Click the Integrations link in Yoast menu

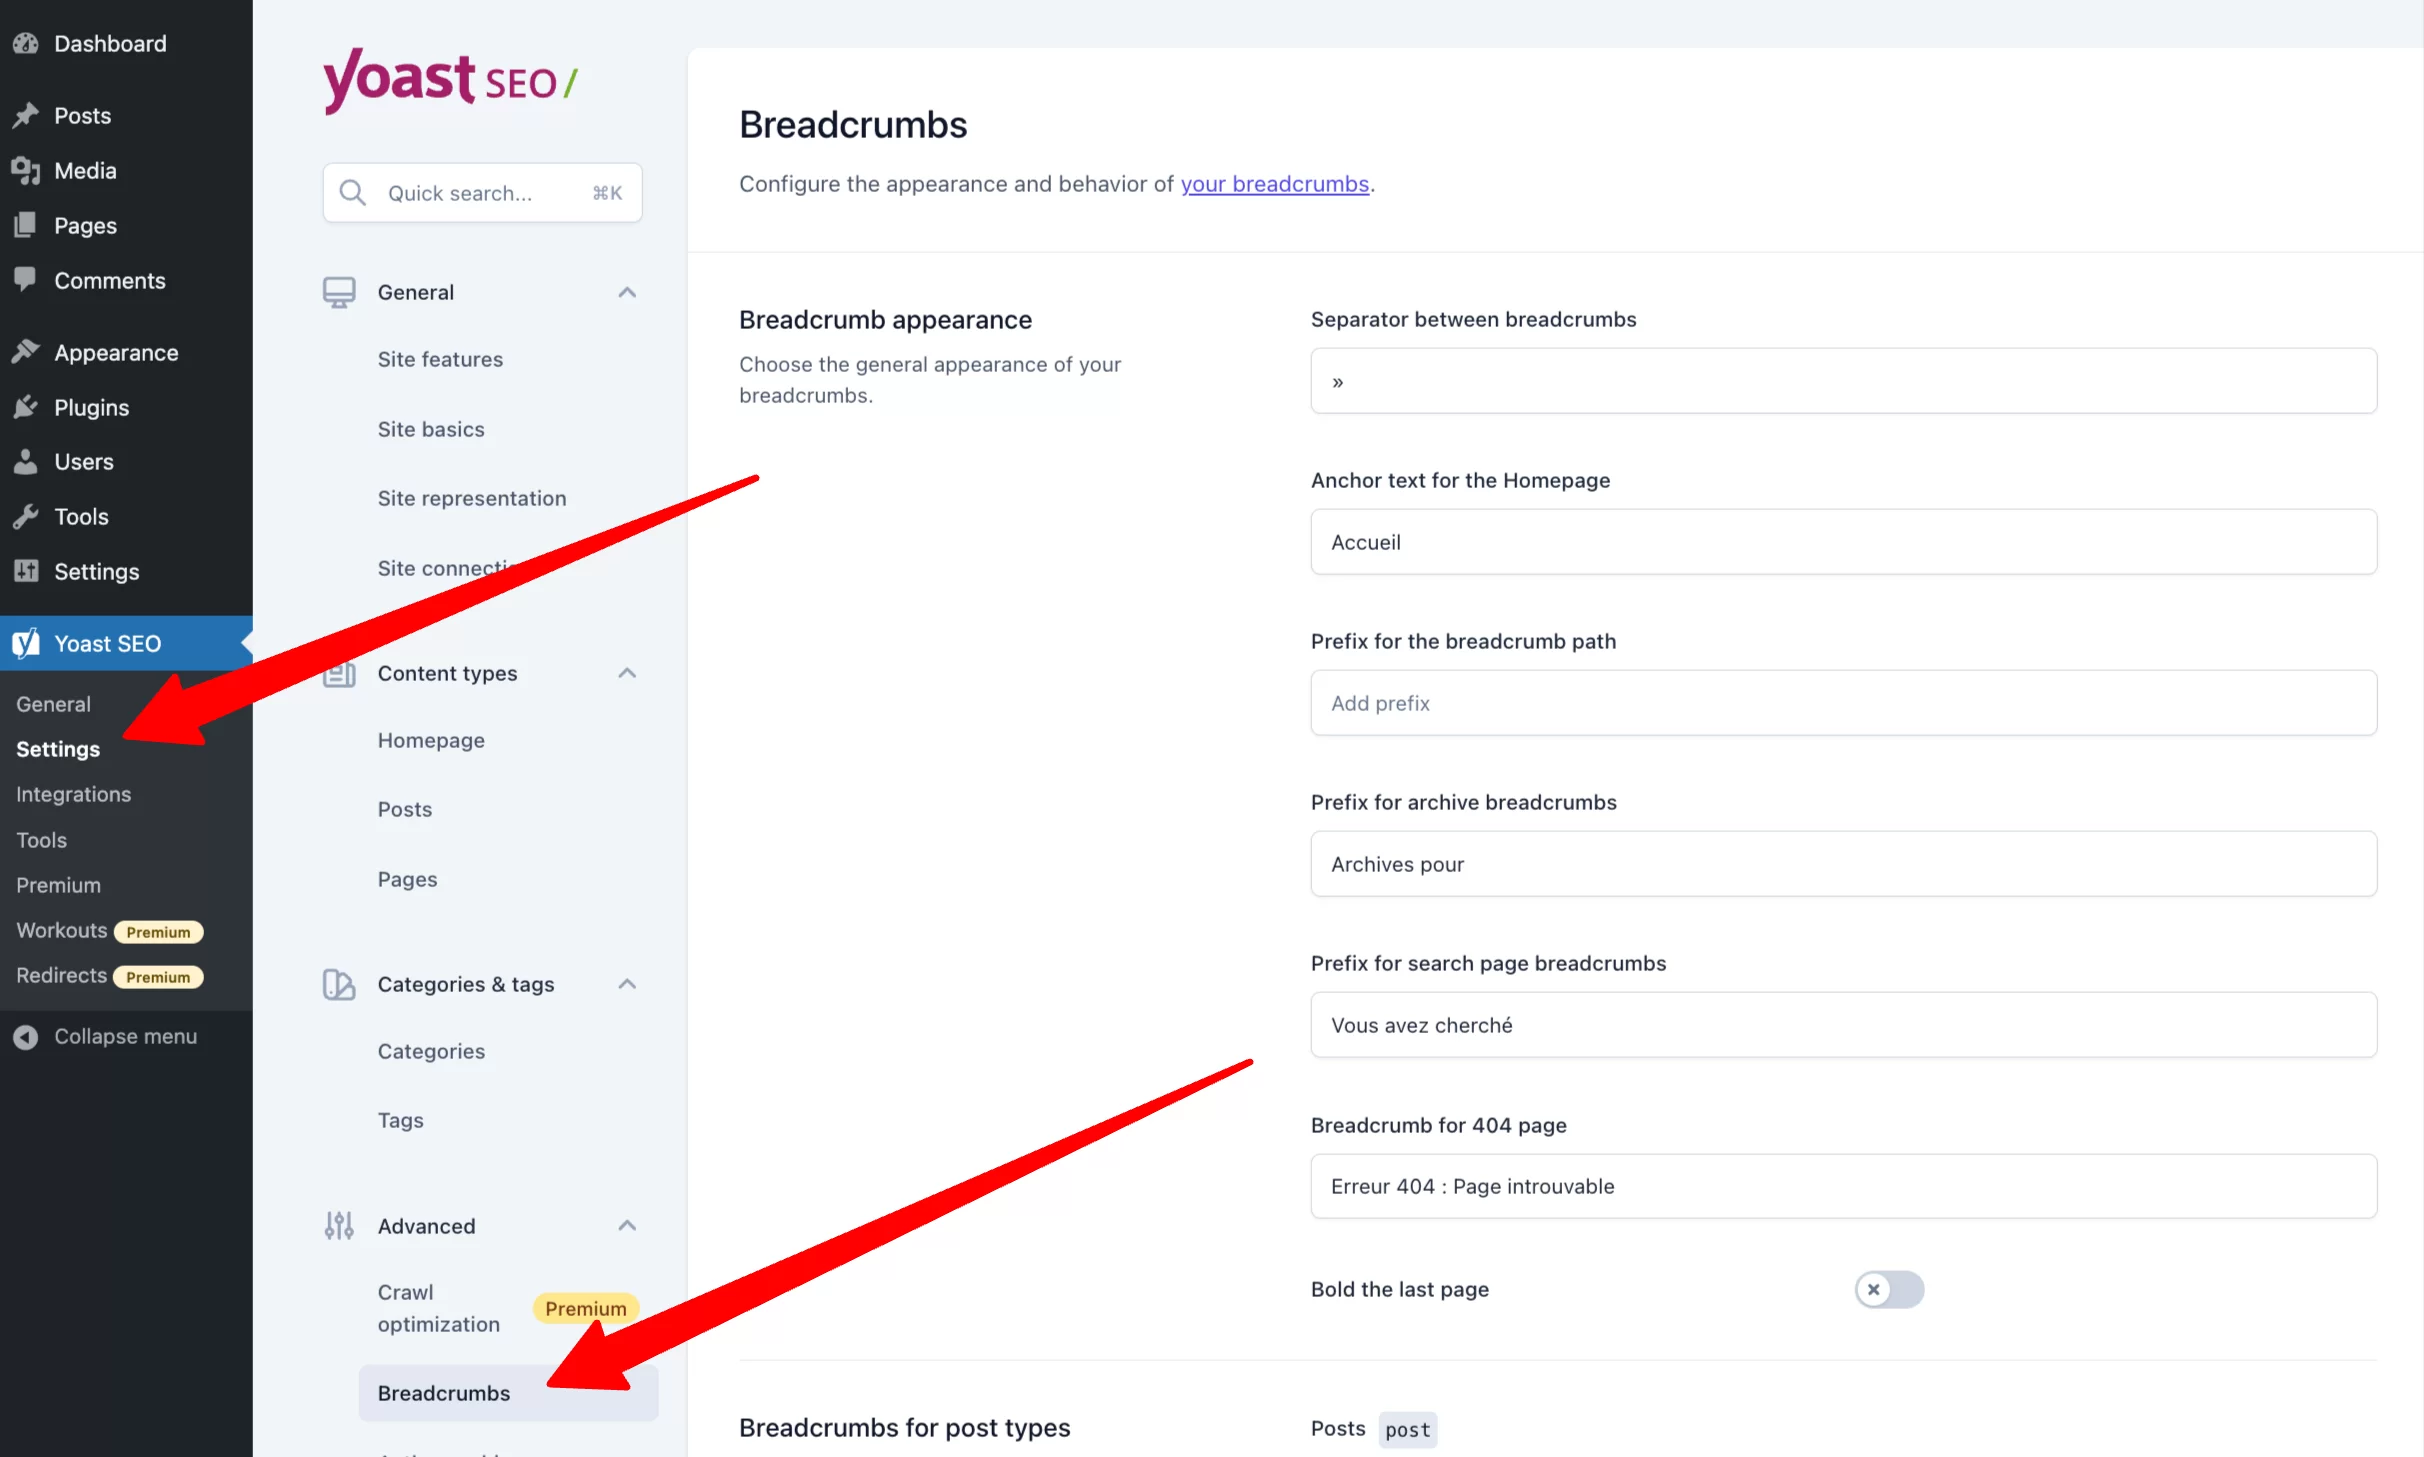point(73,794)
